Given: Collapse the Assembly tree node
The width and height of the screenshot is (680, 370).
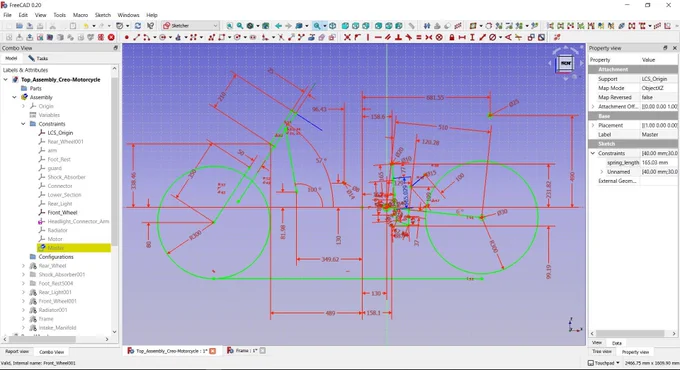Looking at the screenshot, I should (x=14, y=97).
